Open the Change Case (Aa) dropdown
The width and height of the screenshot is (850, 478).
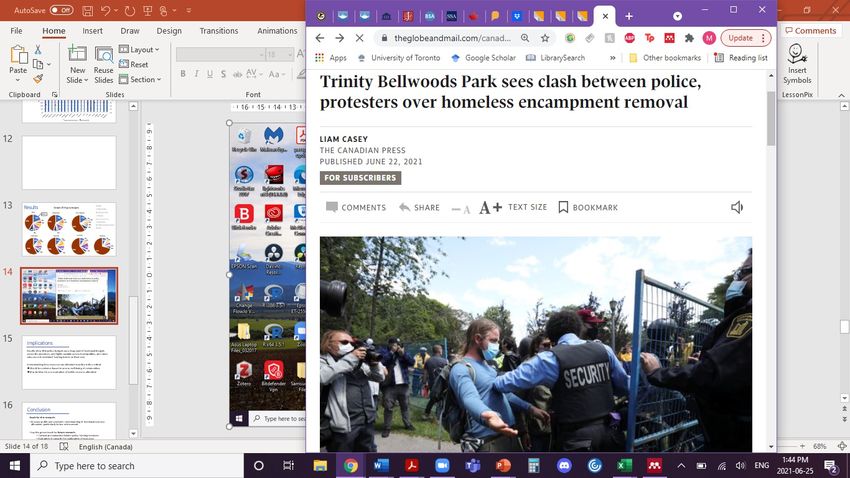coord(276,74)
